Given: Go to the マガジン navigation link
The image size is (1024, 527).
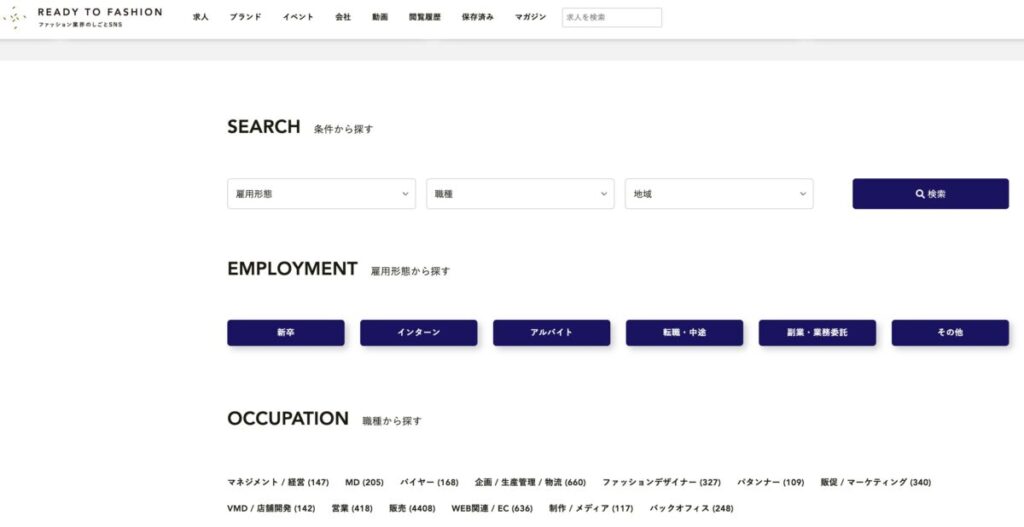Looking at the screenshot, I should (530, 17).
